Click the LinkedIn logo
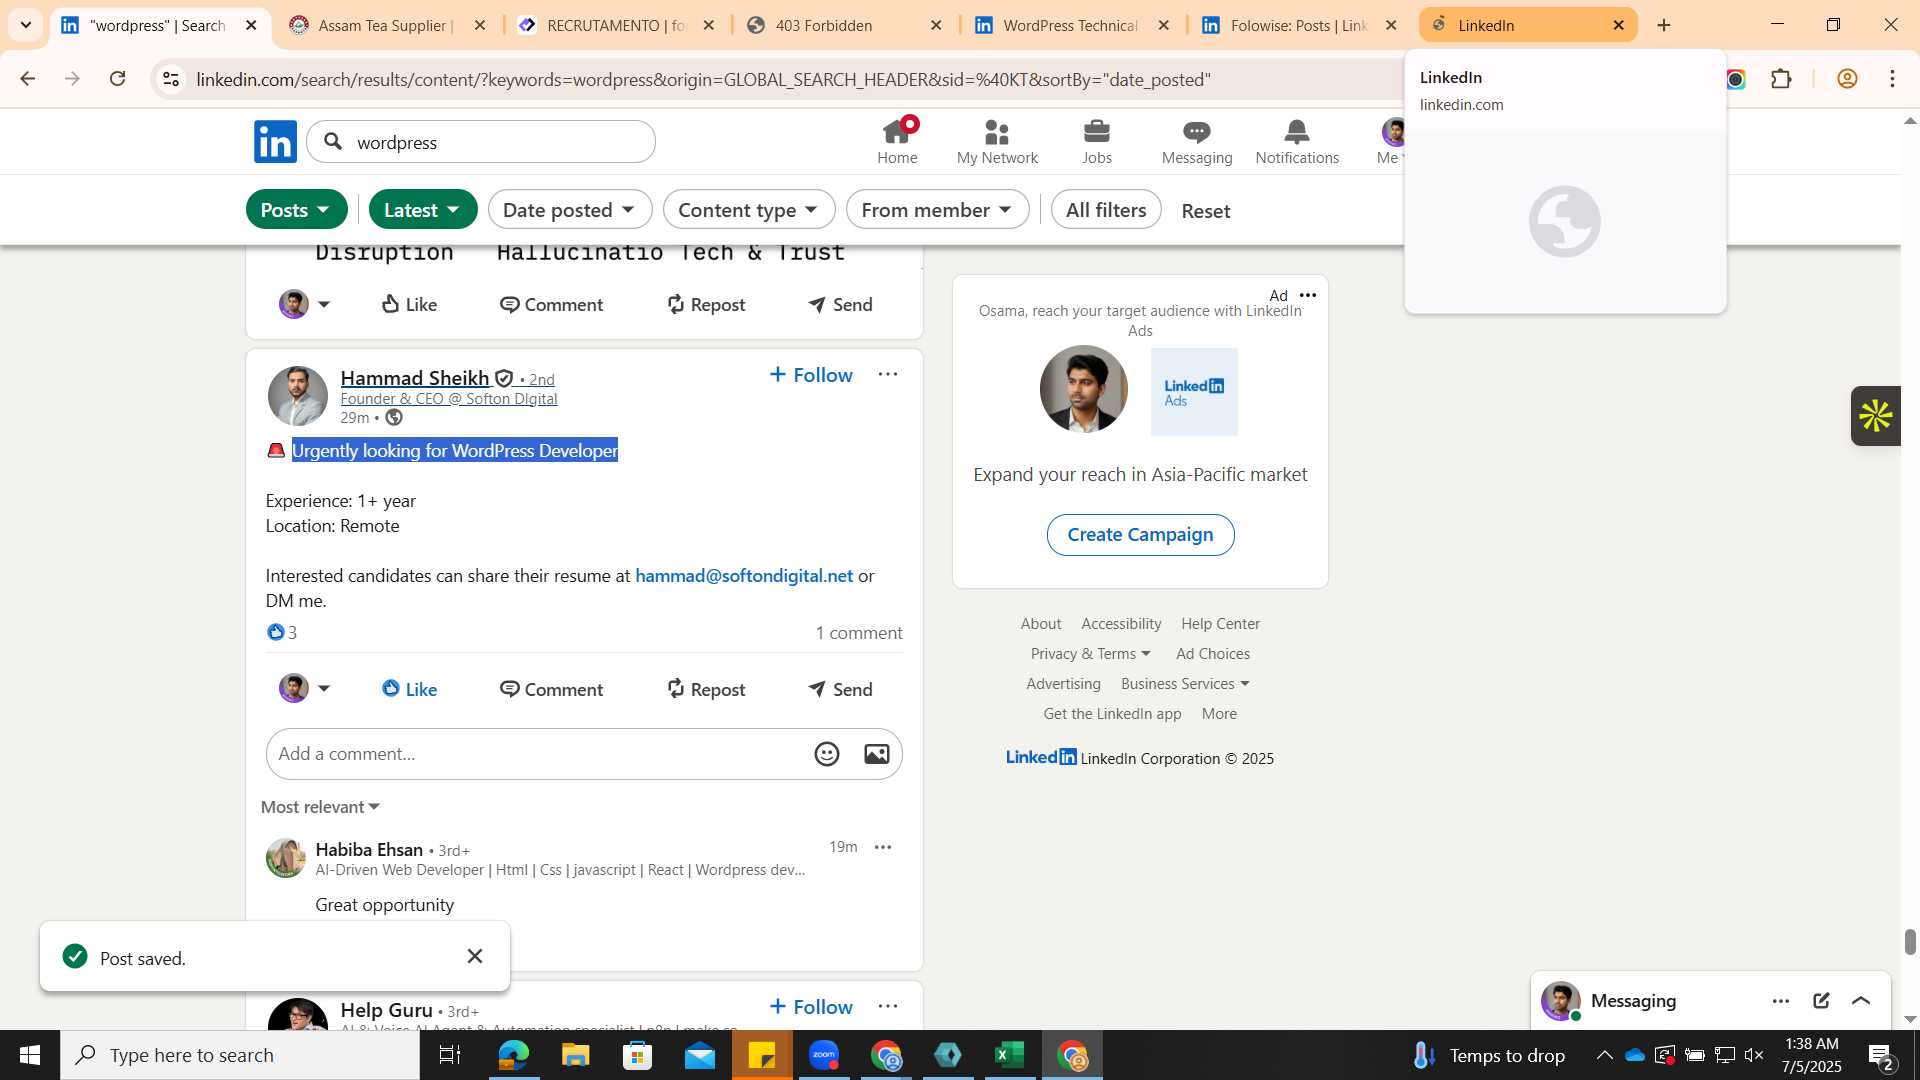This screenshot has width=1920, height=1080. point(275,142)
